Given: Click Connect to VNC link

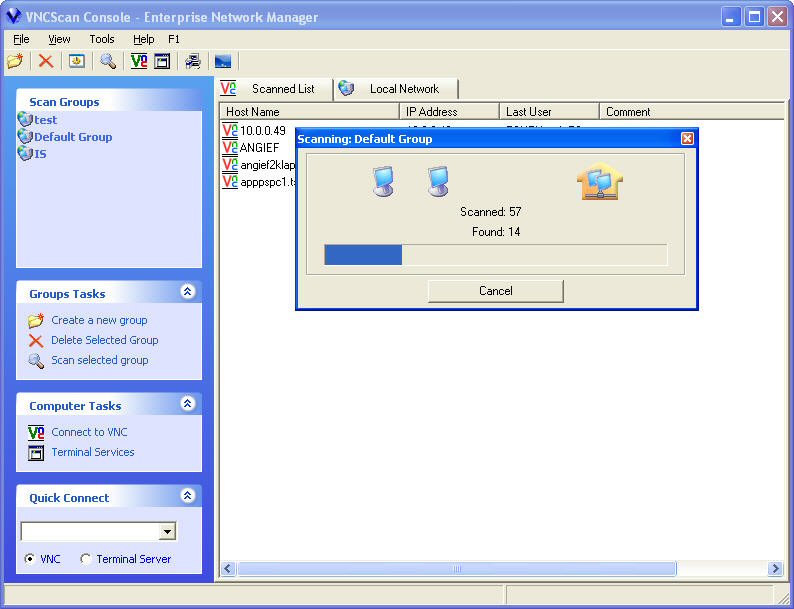Looking at the screenshot, I should 89,432.
